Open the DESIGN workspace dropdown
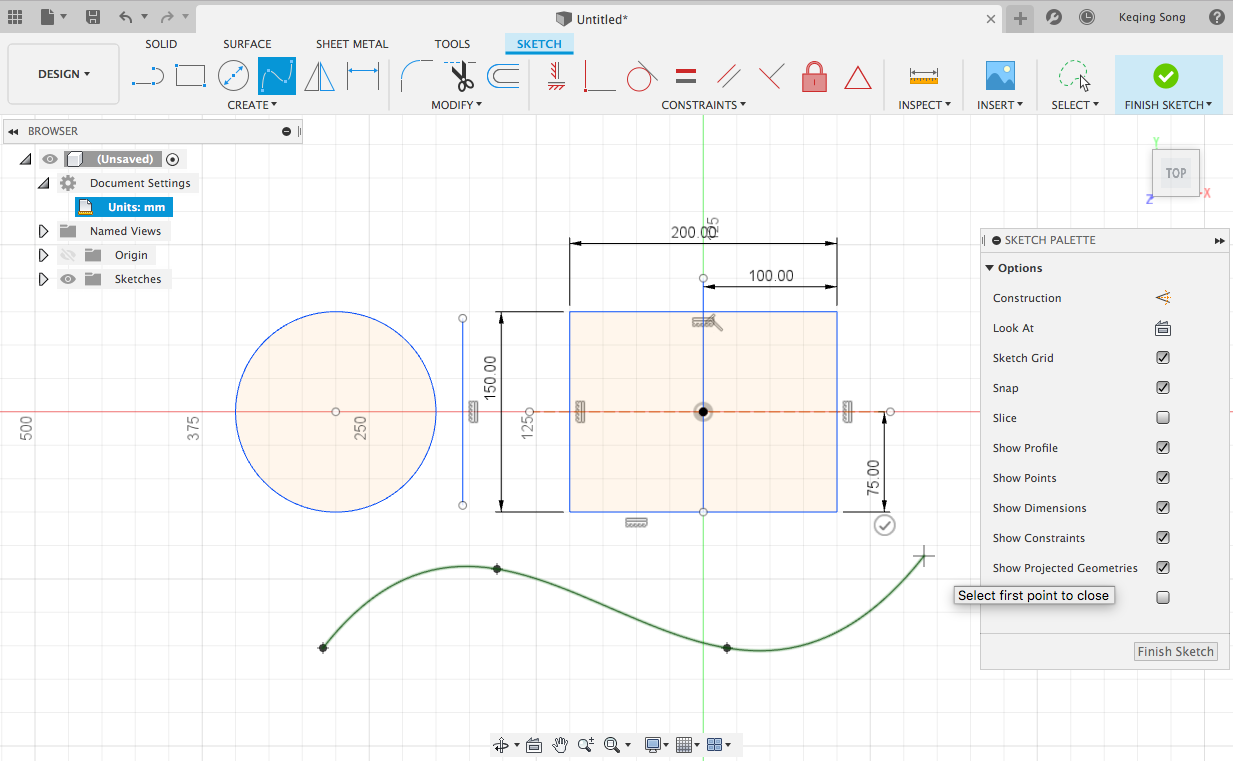 (64, 74)
